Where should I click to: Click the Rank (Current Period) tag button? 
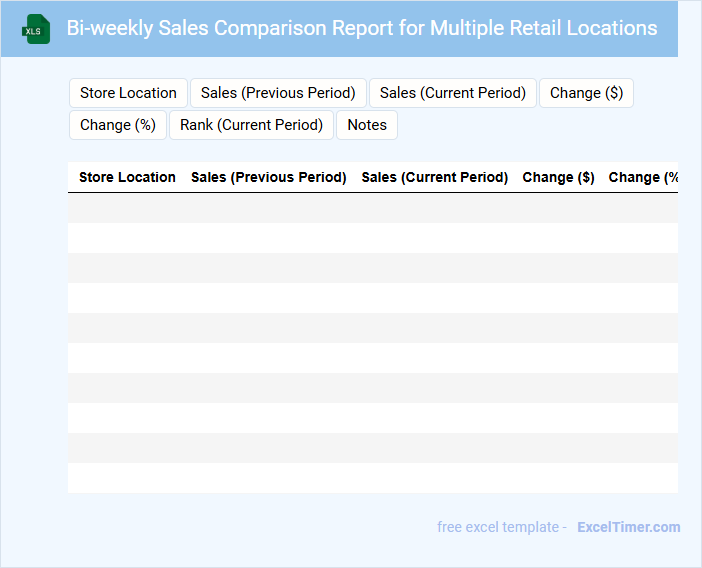coord(251,125)
